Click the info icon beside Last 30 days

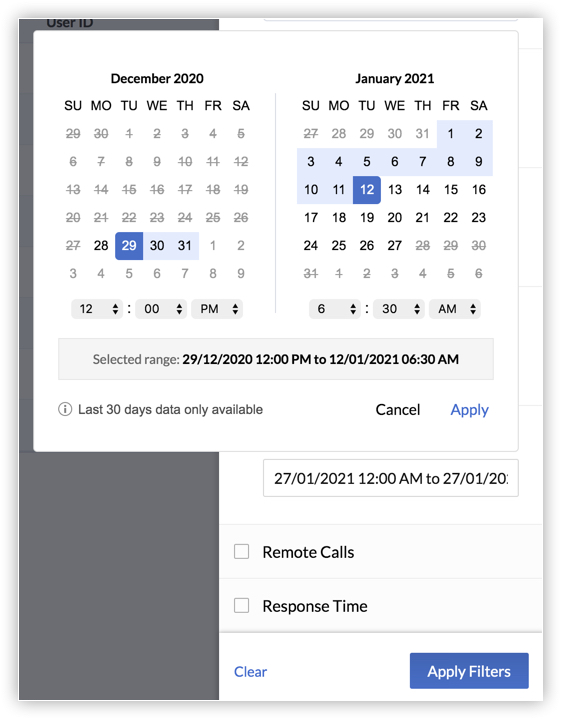coord(65,409)
